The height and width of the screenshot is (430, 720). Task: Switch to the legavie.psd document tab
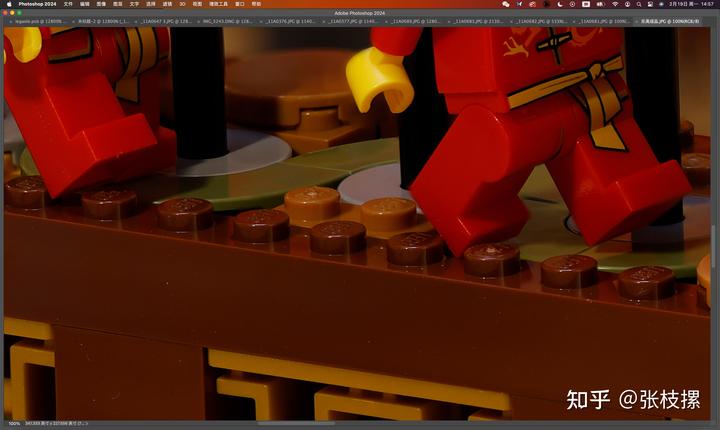pos(40,21)
